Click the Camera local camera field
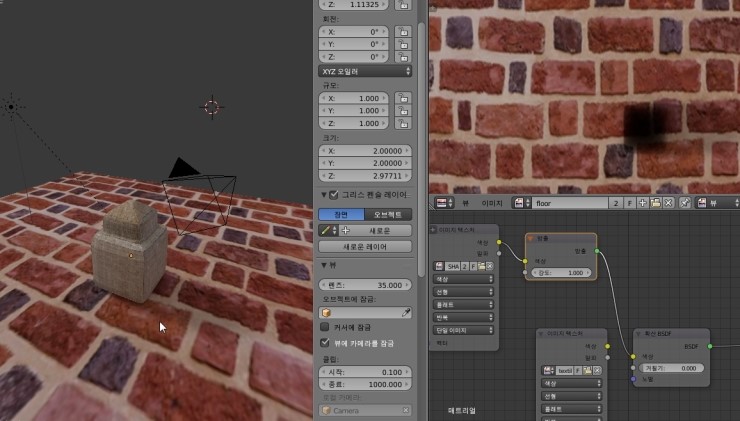The image size is (740, 421). pos(365,410)
